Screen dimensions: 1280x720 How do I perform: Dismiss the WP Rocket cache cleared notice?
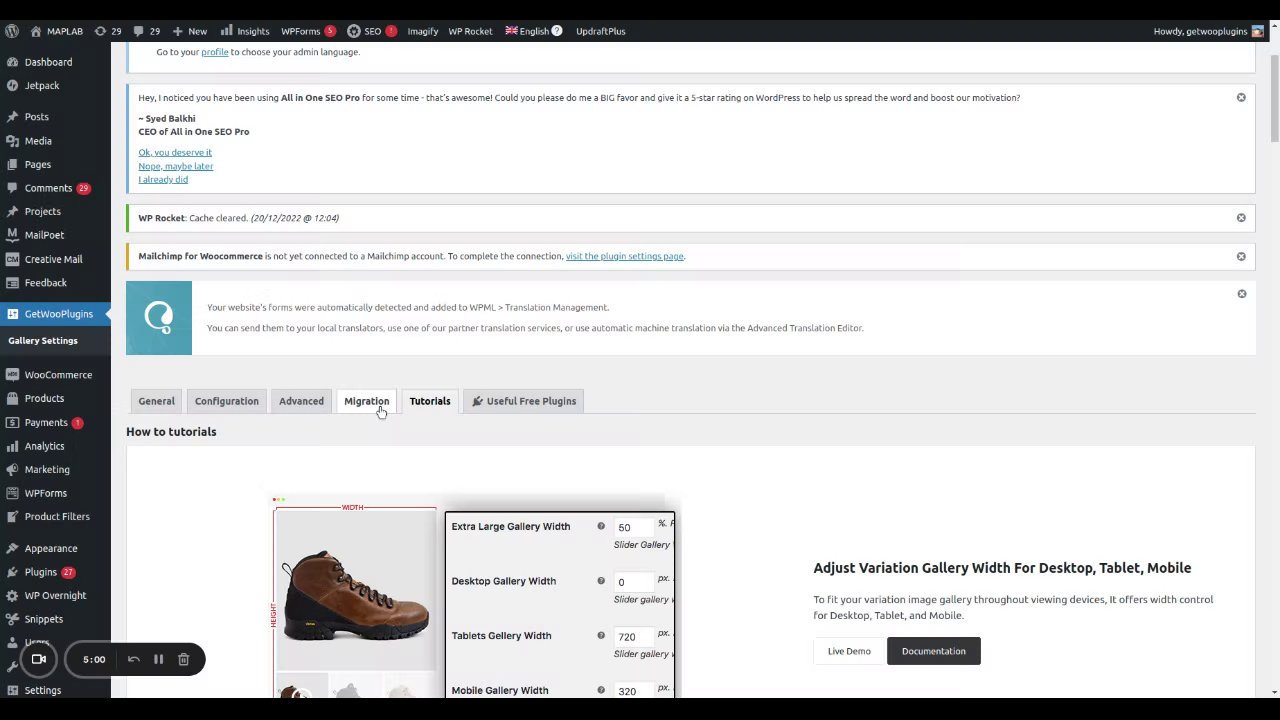[1241, 218]
